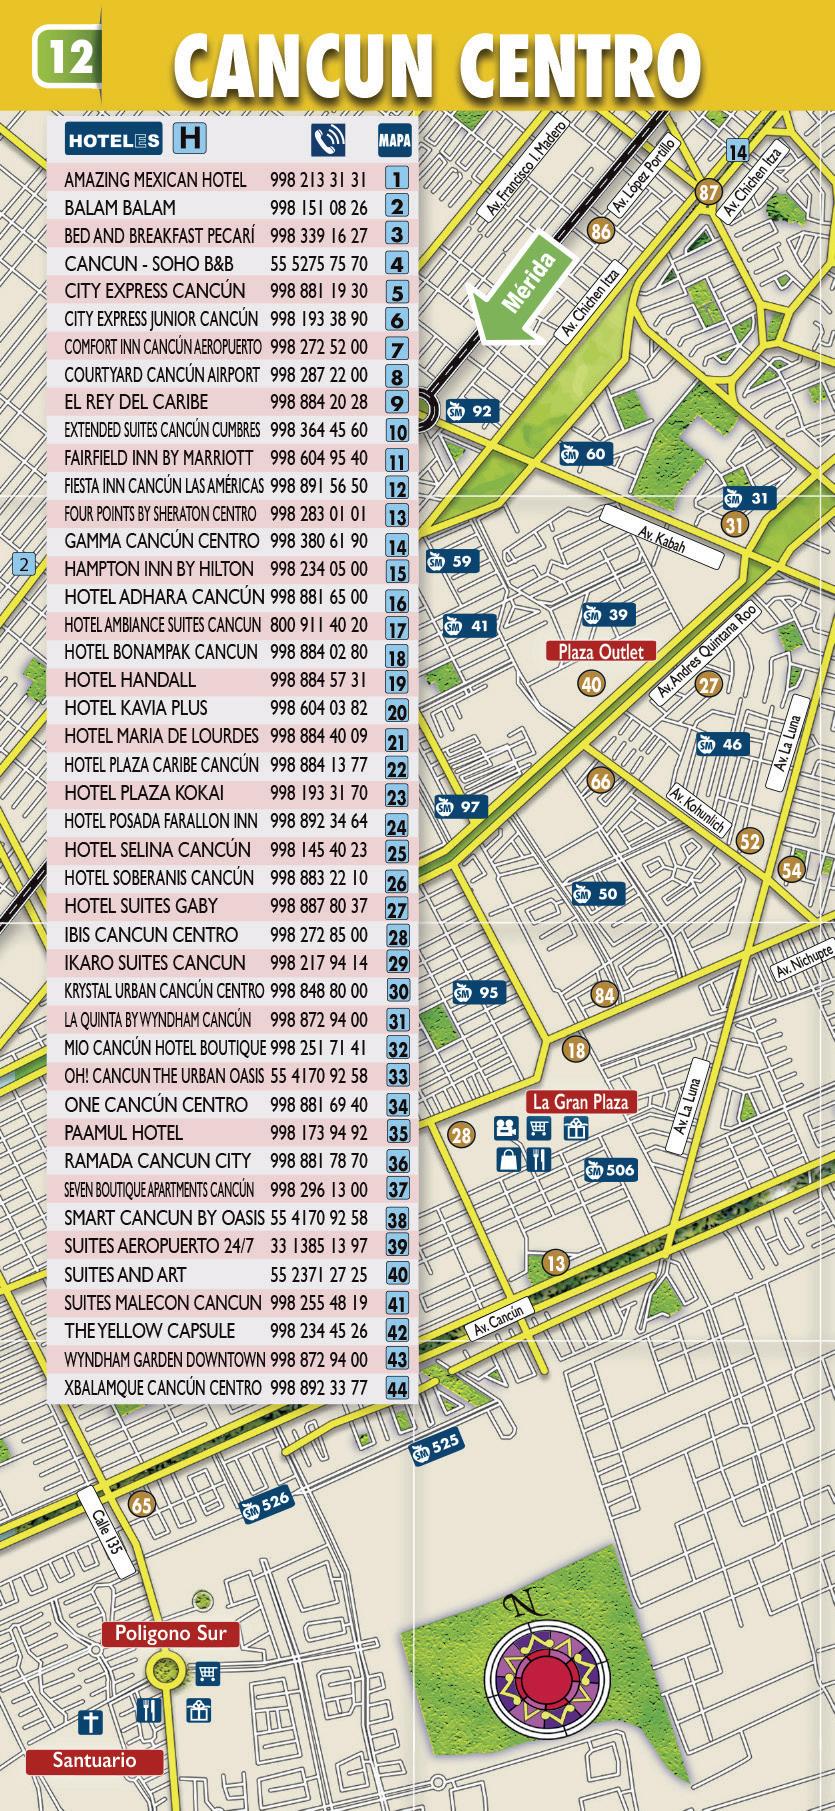Click the church cross icon above Santuario
The width and height of the screenshot is (835, 1811).
[x=91, y=1722]
